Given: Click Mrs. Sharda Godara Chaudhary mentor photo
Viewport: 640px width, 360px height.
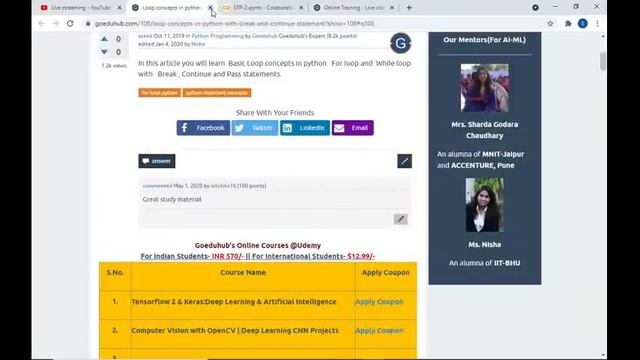Looking at the screenshot, I should click(x=484, y=88).
